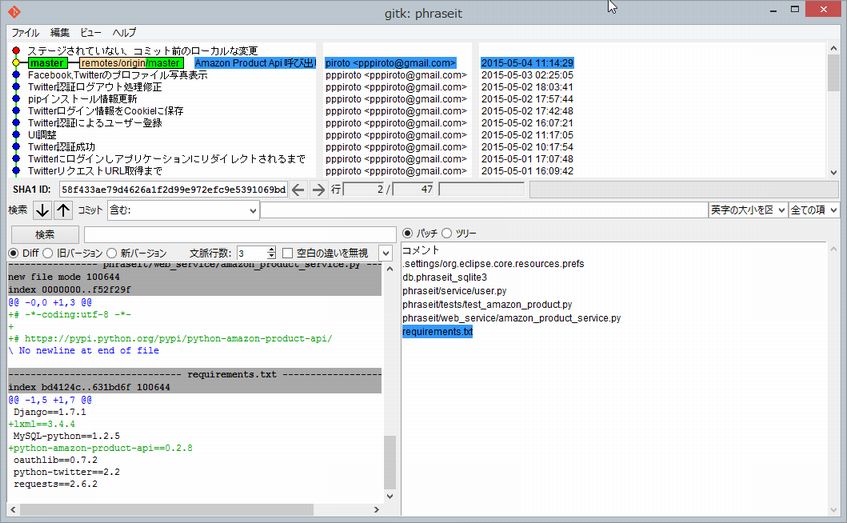Click the red uncommitted-changes node in graph
847x523 pixels.
(16, 50)
